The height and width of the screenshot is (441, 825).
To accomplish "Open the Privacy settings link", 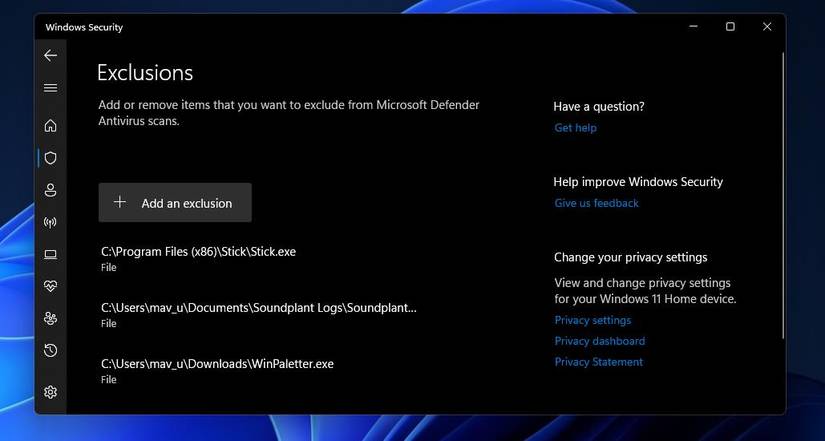I will pyautogui.click(x=592, y=320).
